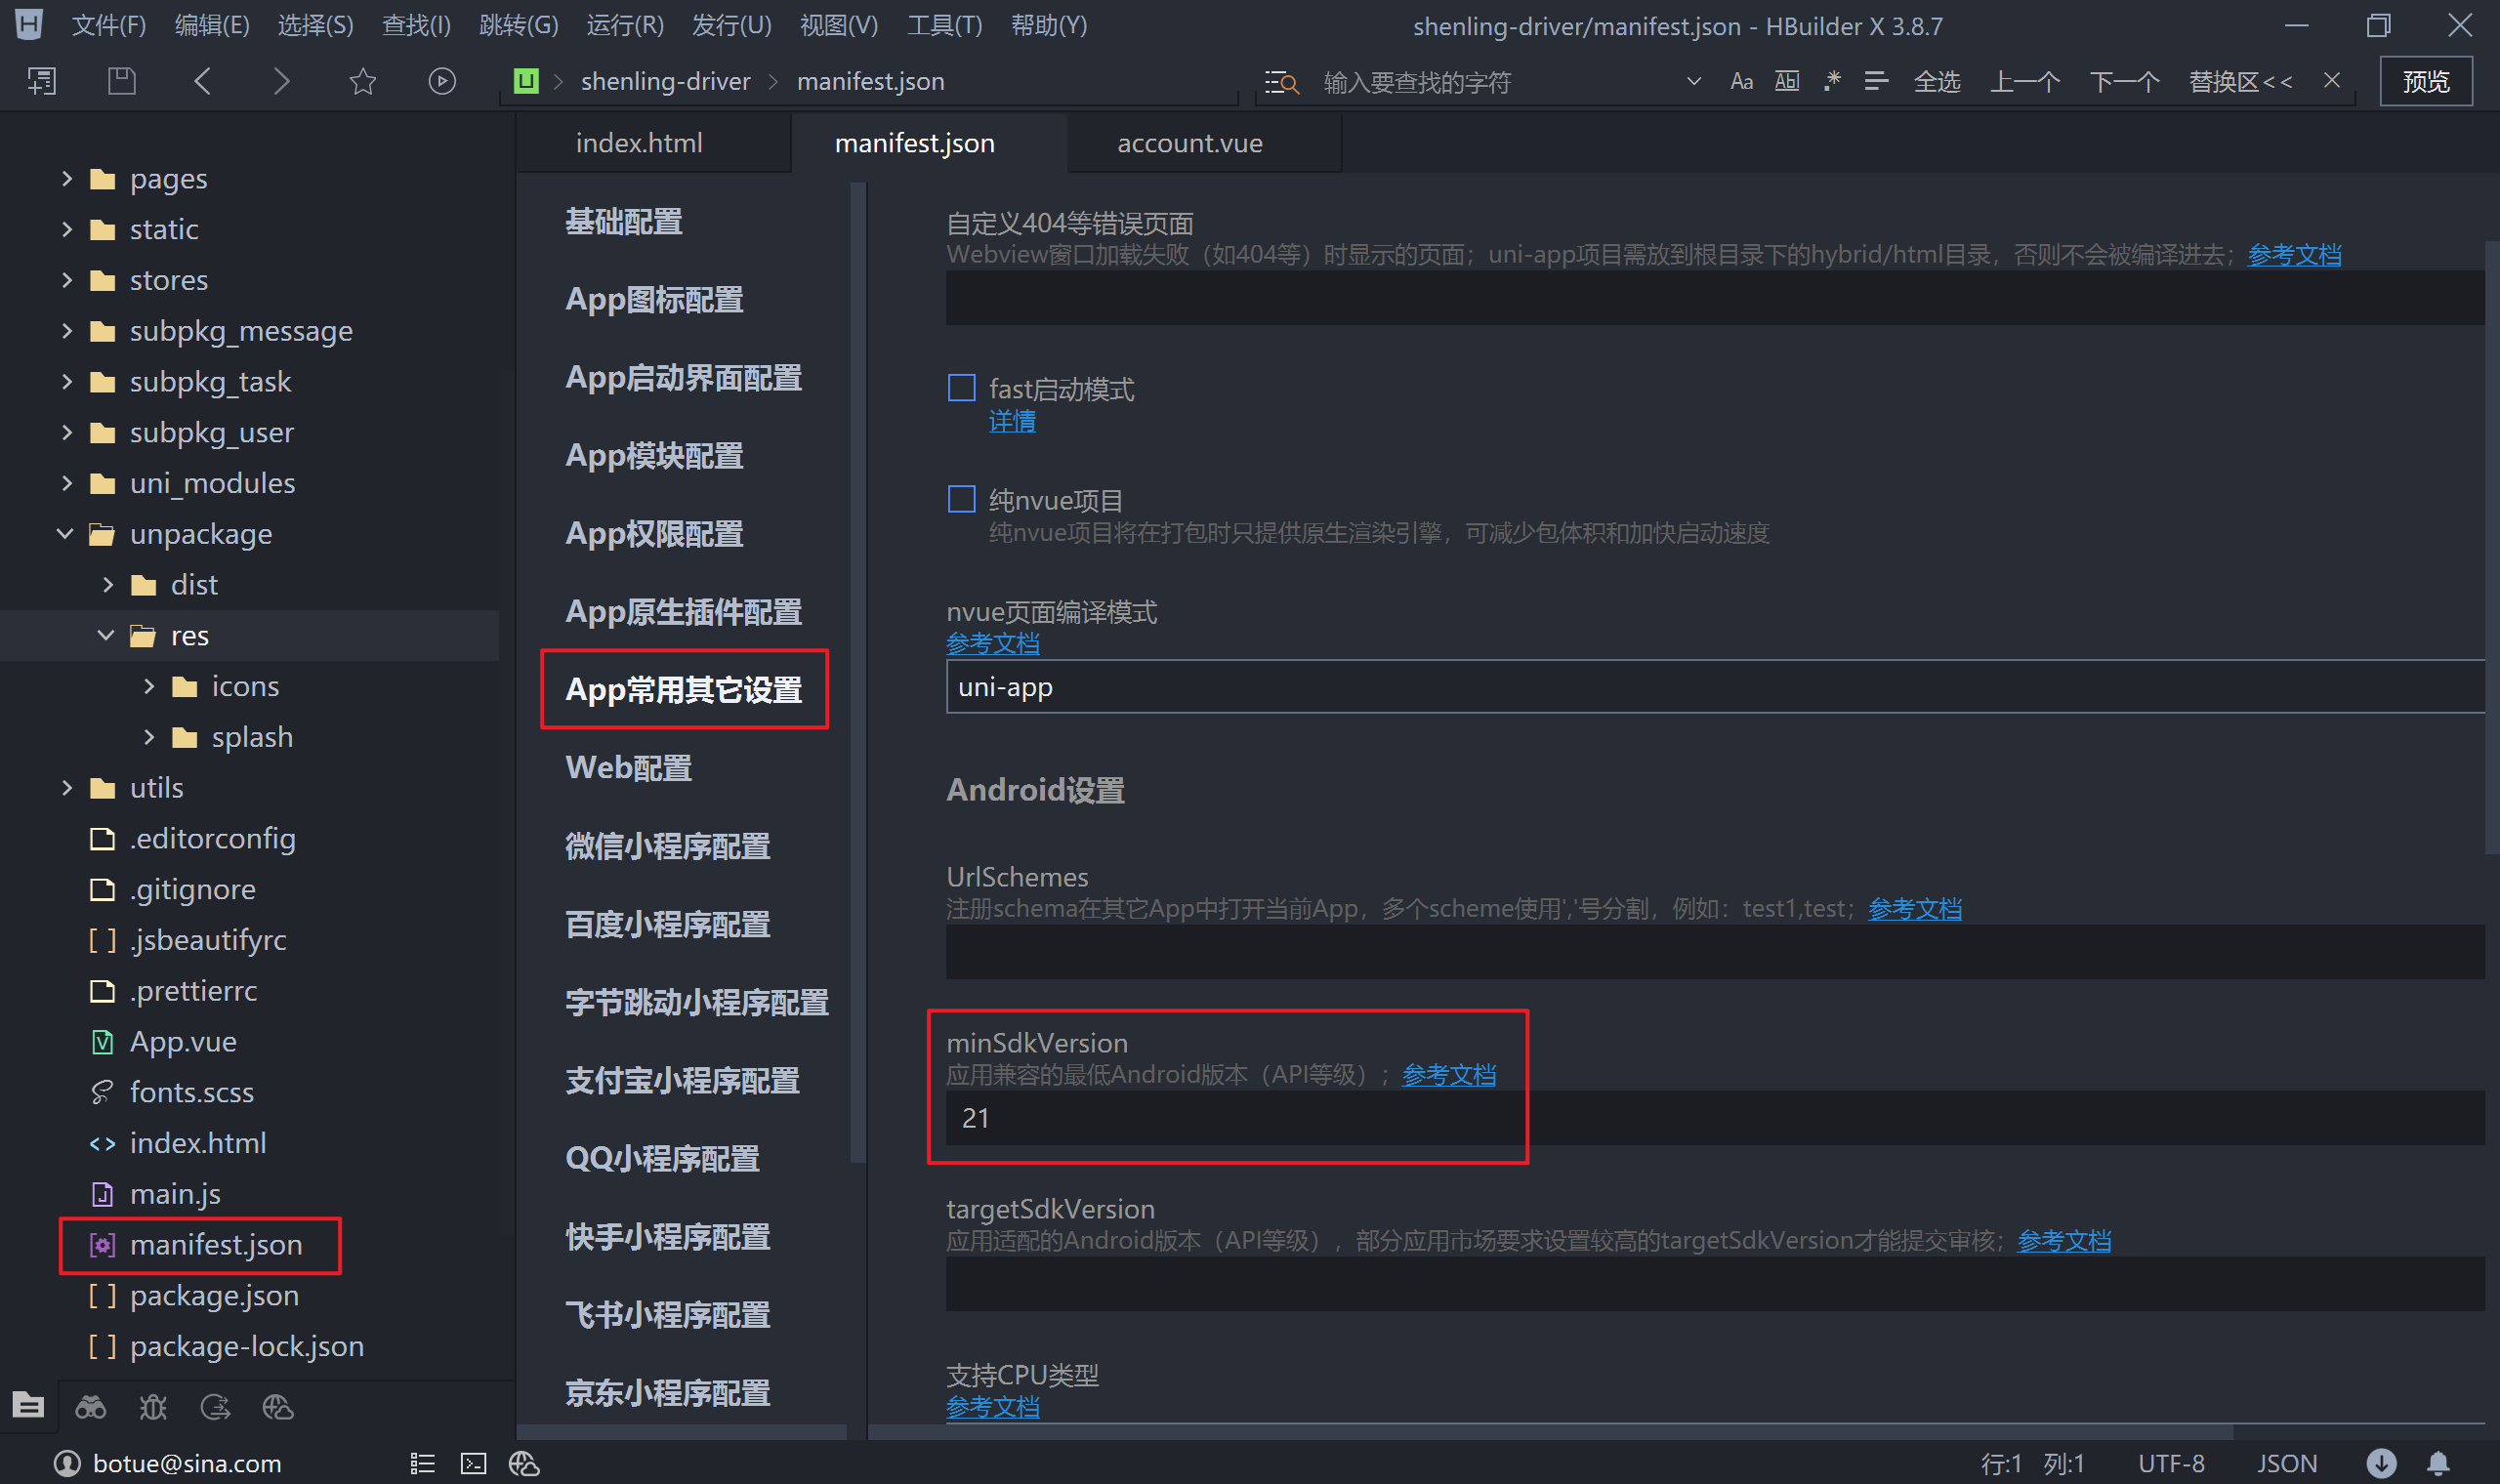Open the terminal icon in status bar

(x=473, y=1463)
